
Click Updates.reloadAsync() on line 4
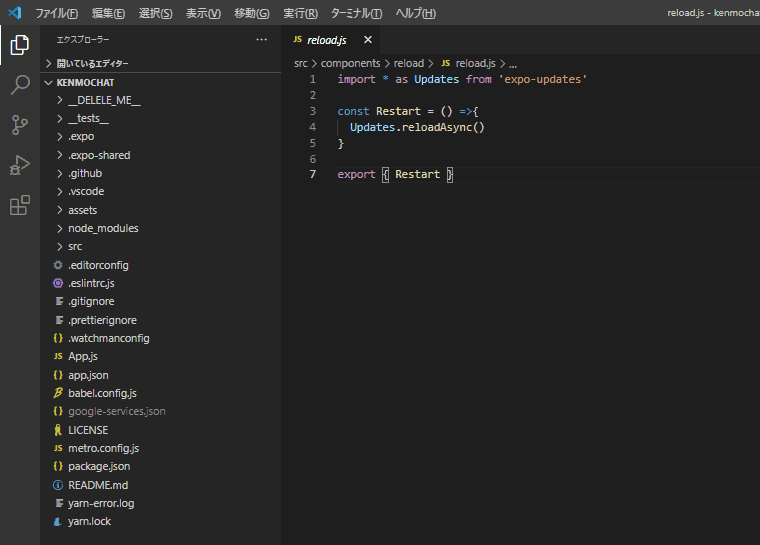417,128
